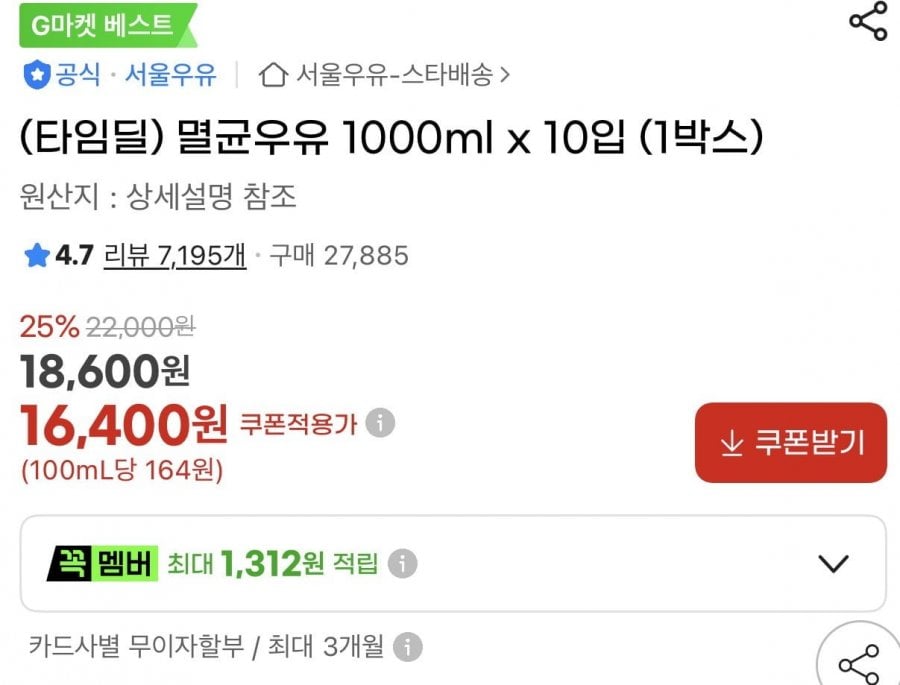Click the blue star rating icon
The width and height of the screenshot is (900, 685).
click(x=35, y=256)
